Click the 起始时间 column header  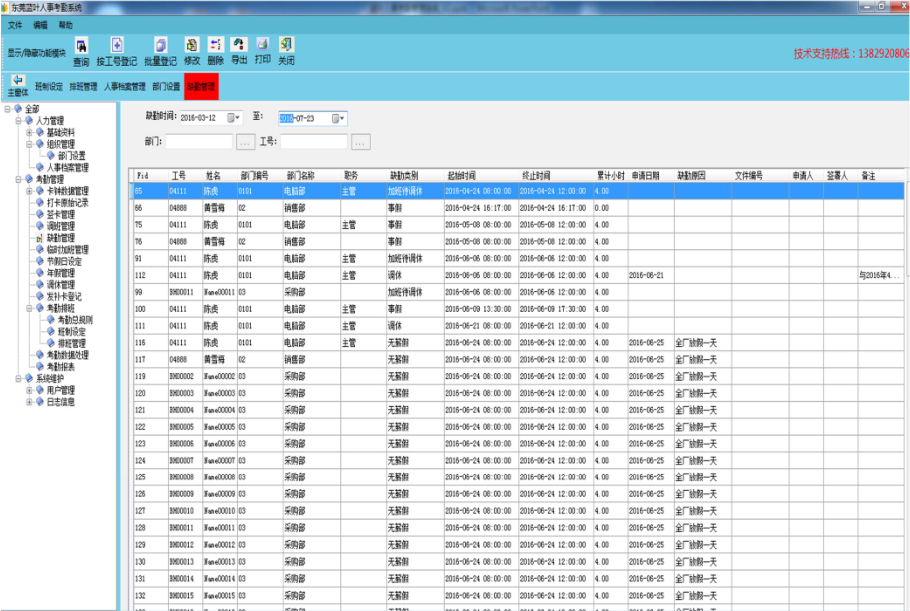pos(481,175)
